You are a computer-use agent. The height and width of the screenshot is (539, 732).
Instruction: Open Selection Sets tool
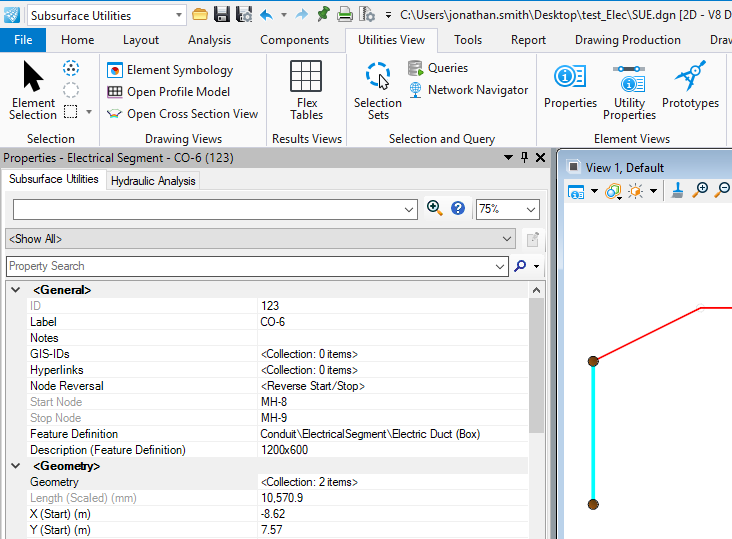377,89
